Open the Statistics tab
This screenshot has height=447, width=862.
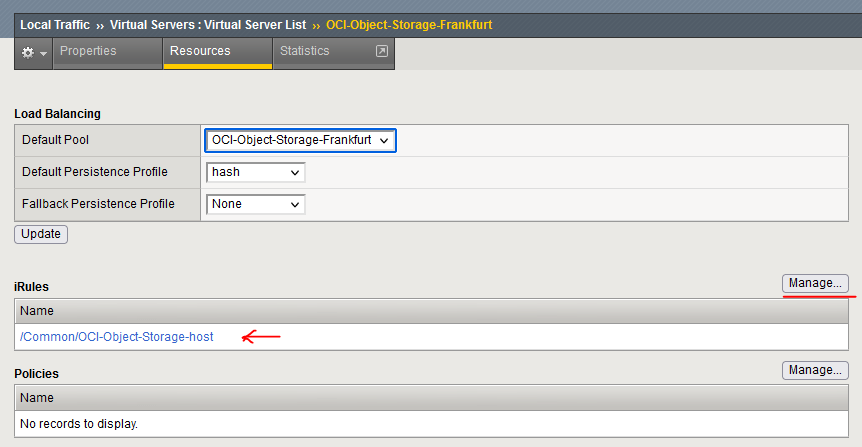304,51
